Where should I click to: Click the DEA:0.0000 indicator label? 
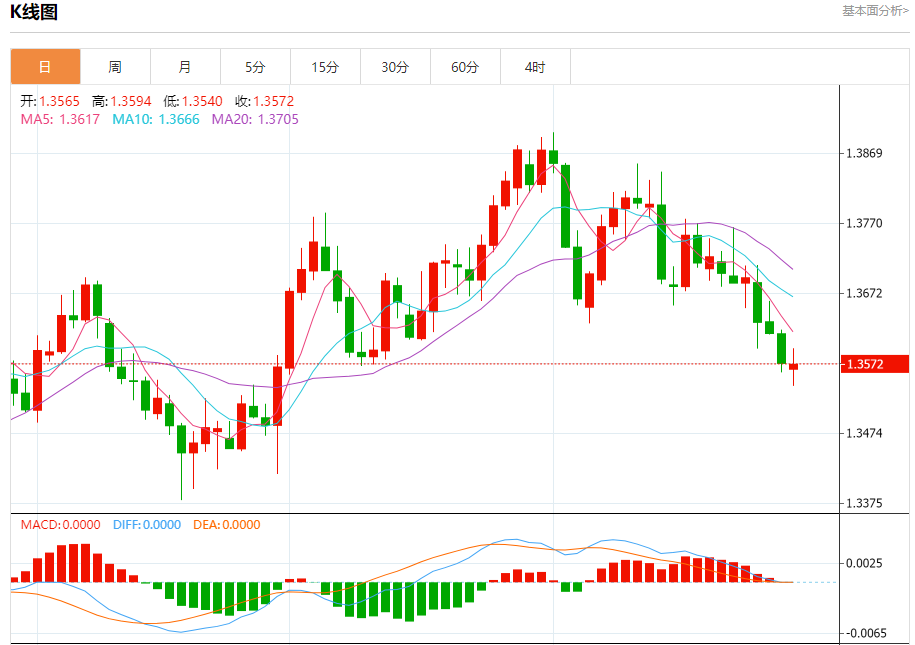227,524
